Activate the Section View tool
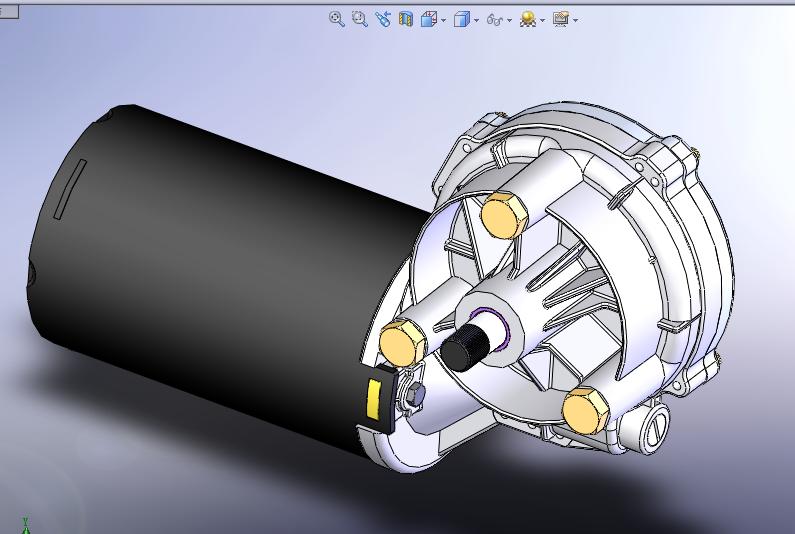This screenshot has height=534, width=795. [x=406, y=19]
